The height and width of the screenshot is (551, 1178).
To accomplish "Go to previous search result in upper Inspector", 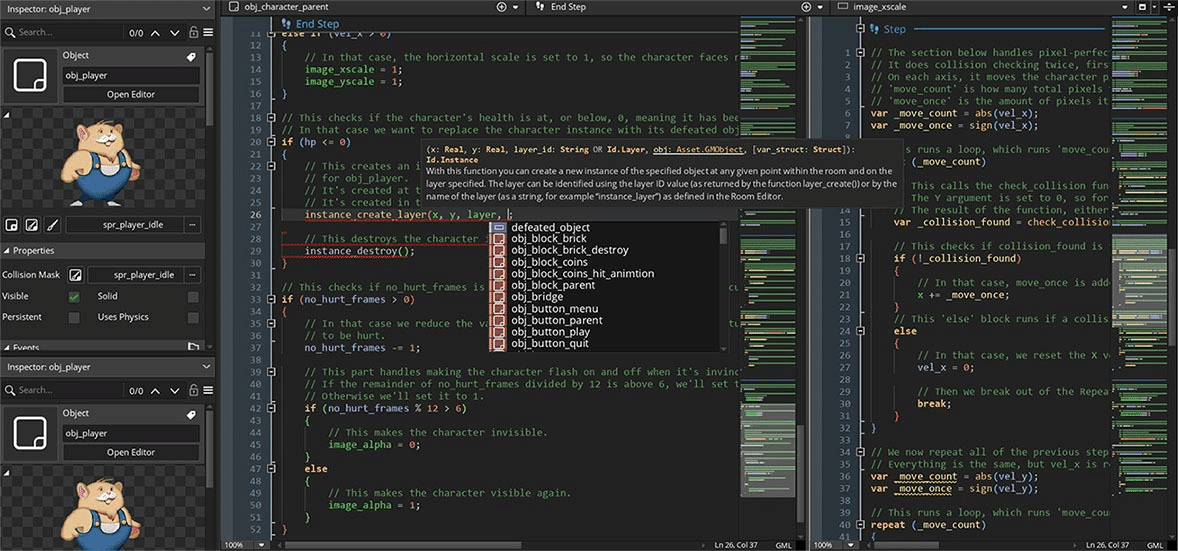I will (156, 33).
